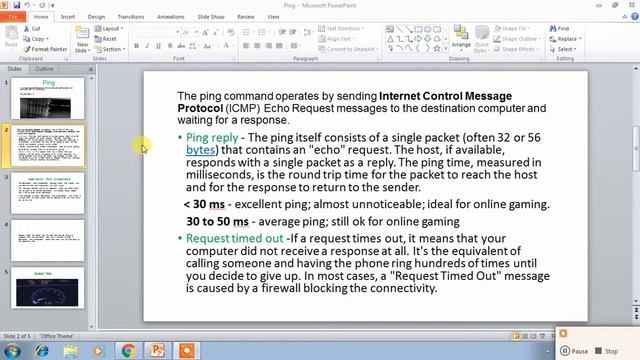Click the Reset slide button

point(105,39)
